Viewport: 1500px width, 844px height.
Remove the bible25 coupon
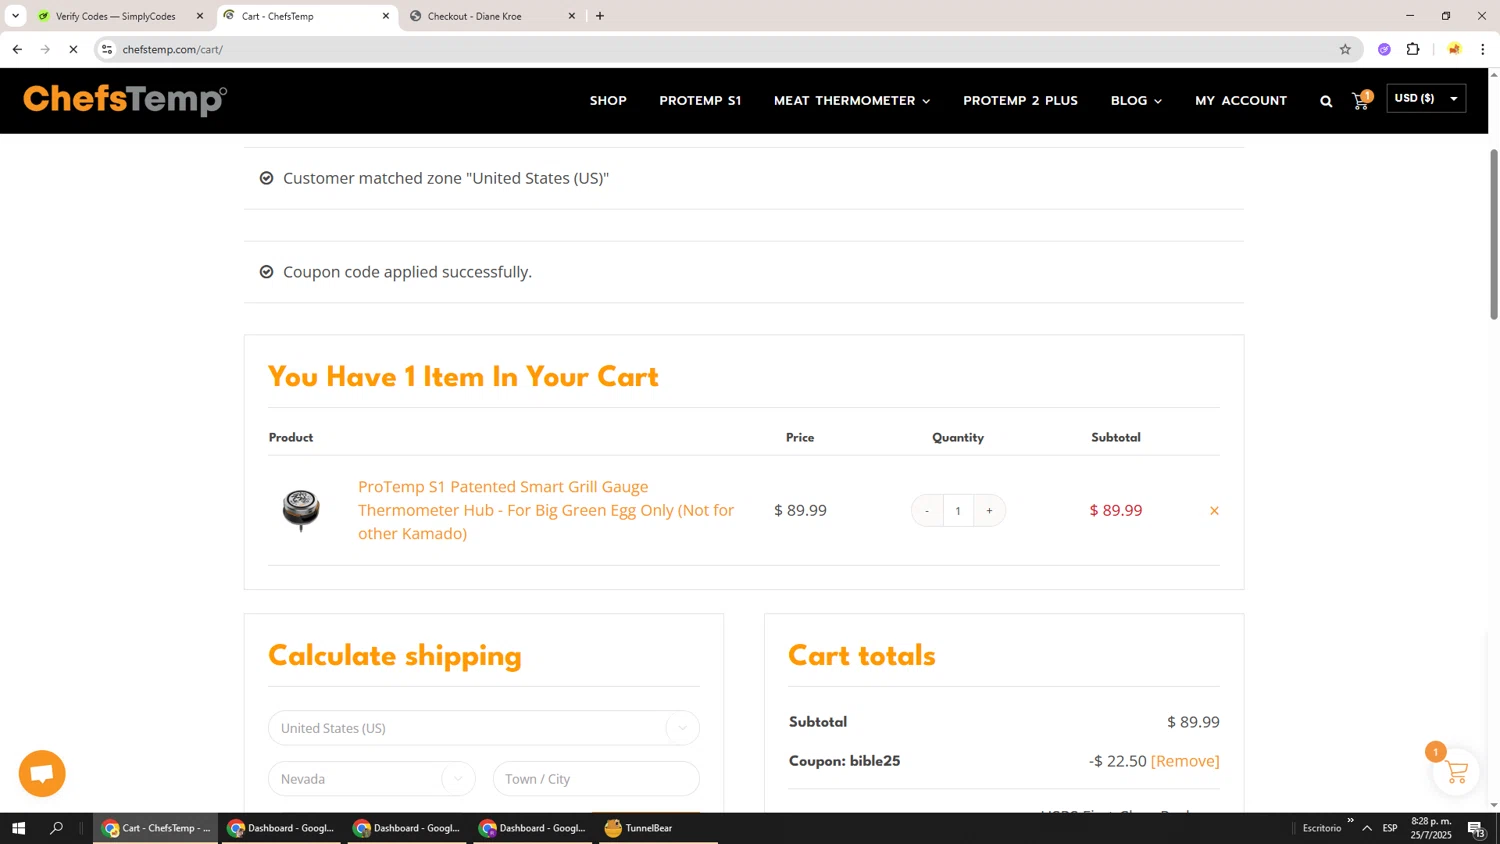(1185, 761)
